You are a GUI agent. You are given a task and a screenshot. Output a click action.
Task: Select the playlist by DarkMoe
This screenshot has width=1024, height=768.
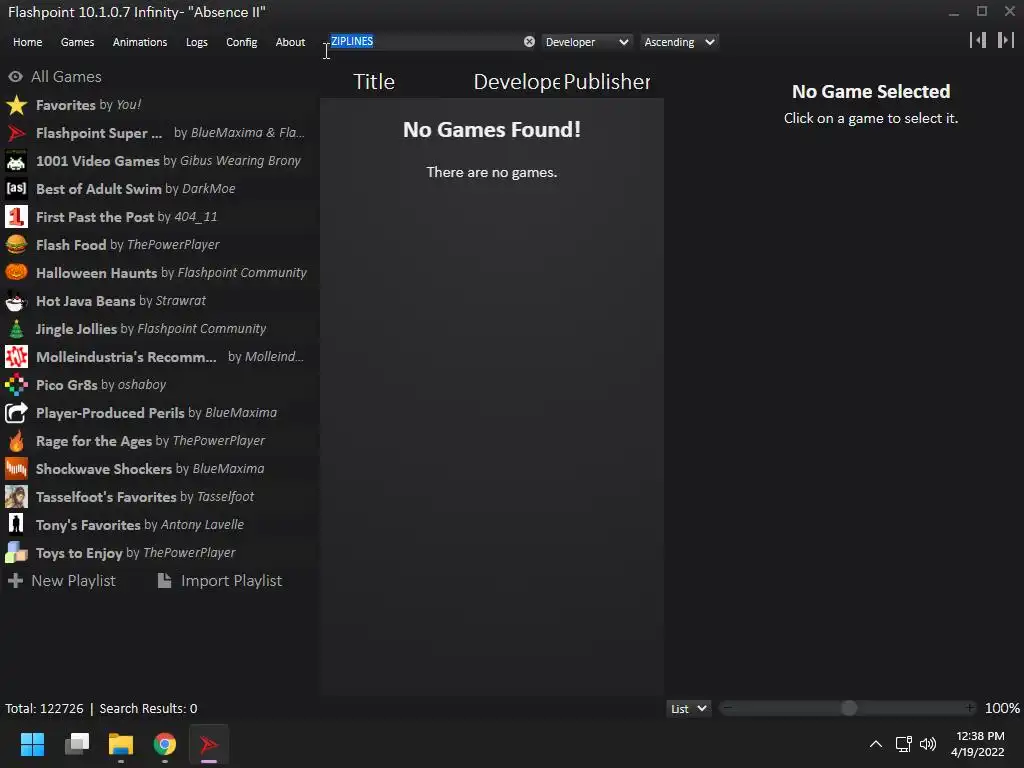[136, 189]
